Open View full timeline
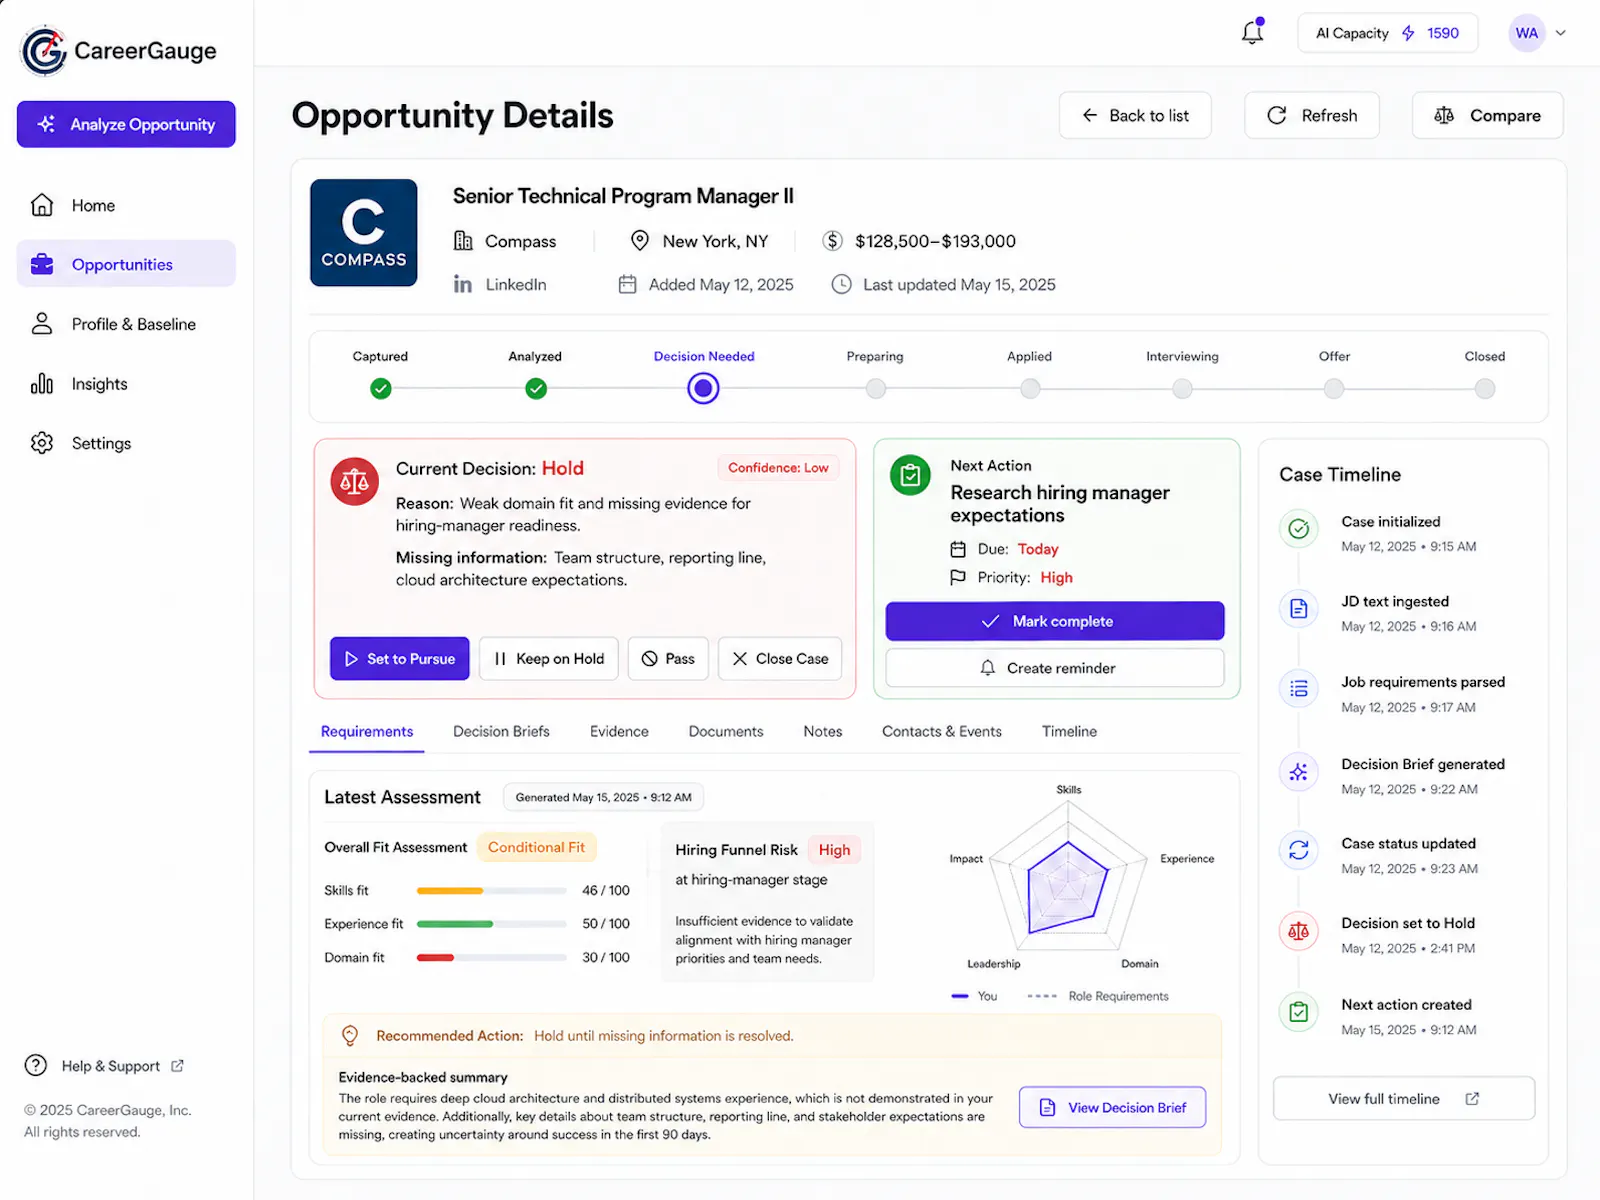 tap(1404, 1099)
